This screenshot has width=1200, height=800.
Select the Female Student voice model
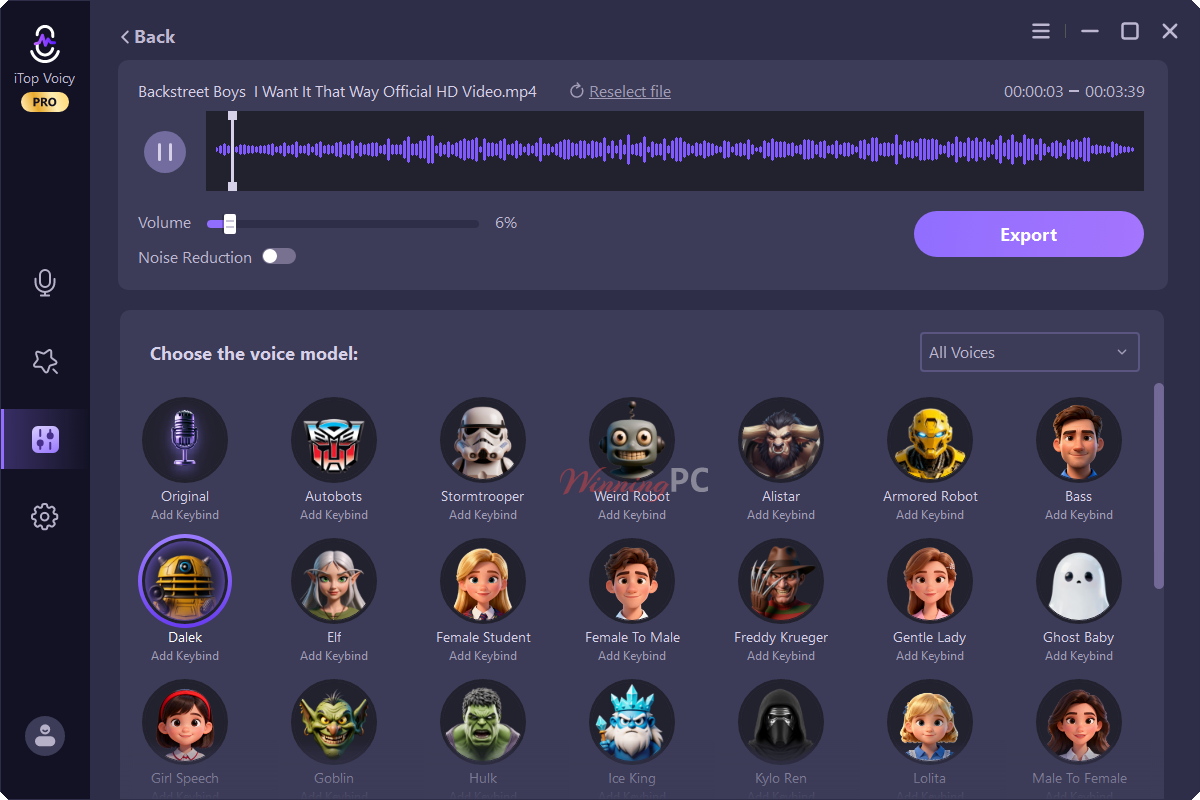point(483,581)
